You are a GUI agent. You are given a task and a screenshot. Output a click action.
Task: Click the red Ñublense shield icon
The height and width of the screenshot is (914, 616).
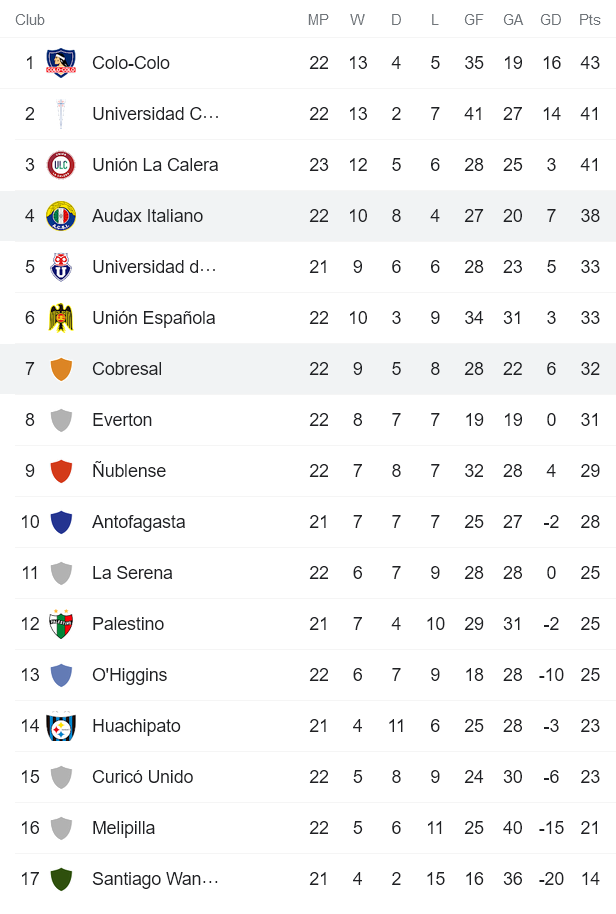pyautogui.click(x=61, y=471)
